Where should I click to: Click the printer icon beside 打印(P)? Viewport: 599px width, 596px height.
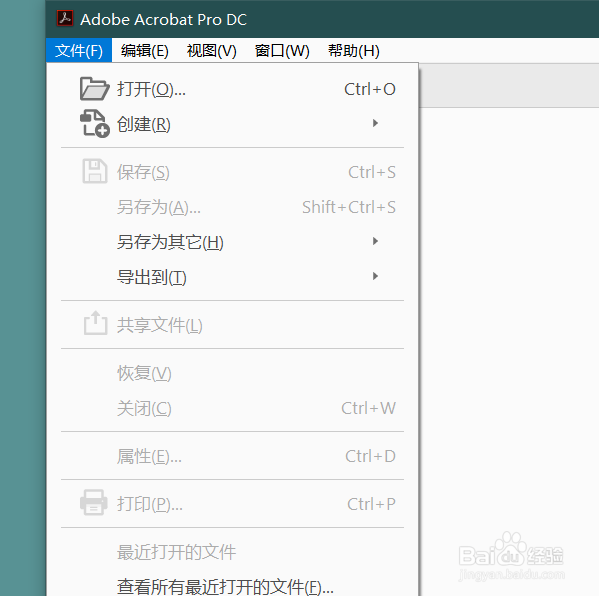tap(94, 502)
